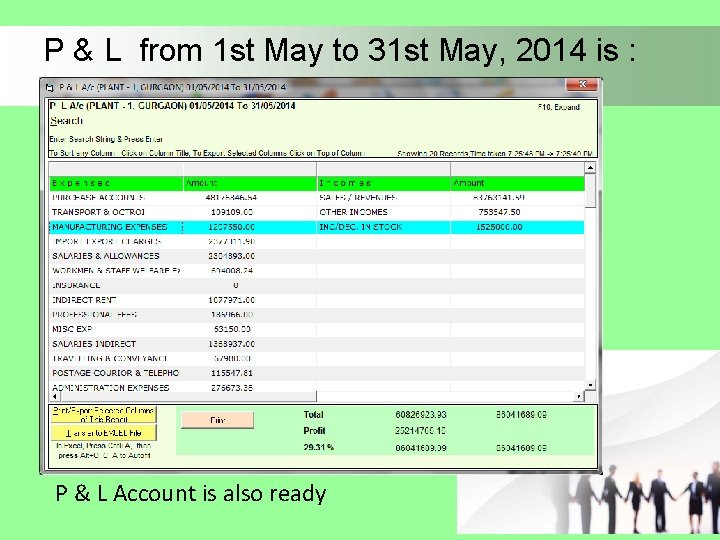This screenshot has width=720, height=540.
Task: Click horizontal scrollbar right arrow
Action: coord(579,396)
